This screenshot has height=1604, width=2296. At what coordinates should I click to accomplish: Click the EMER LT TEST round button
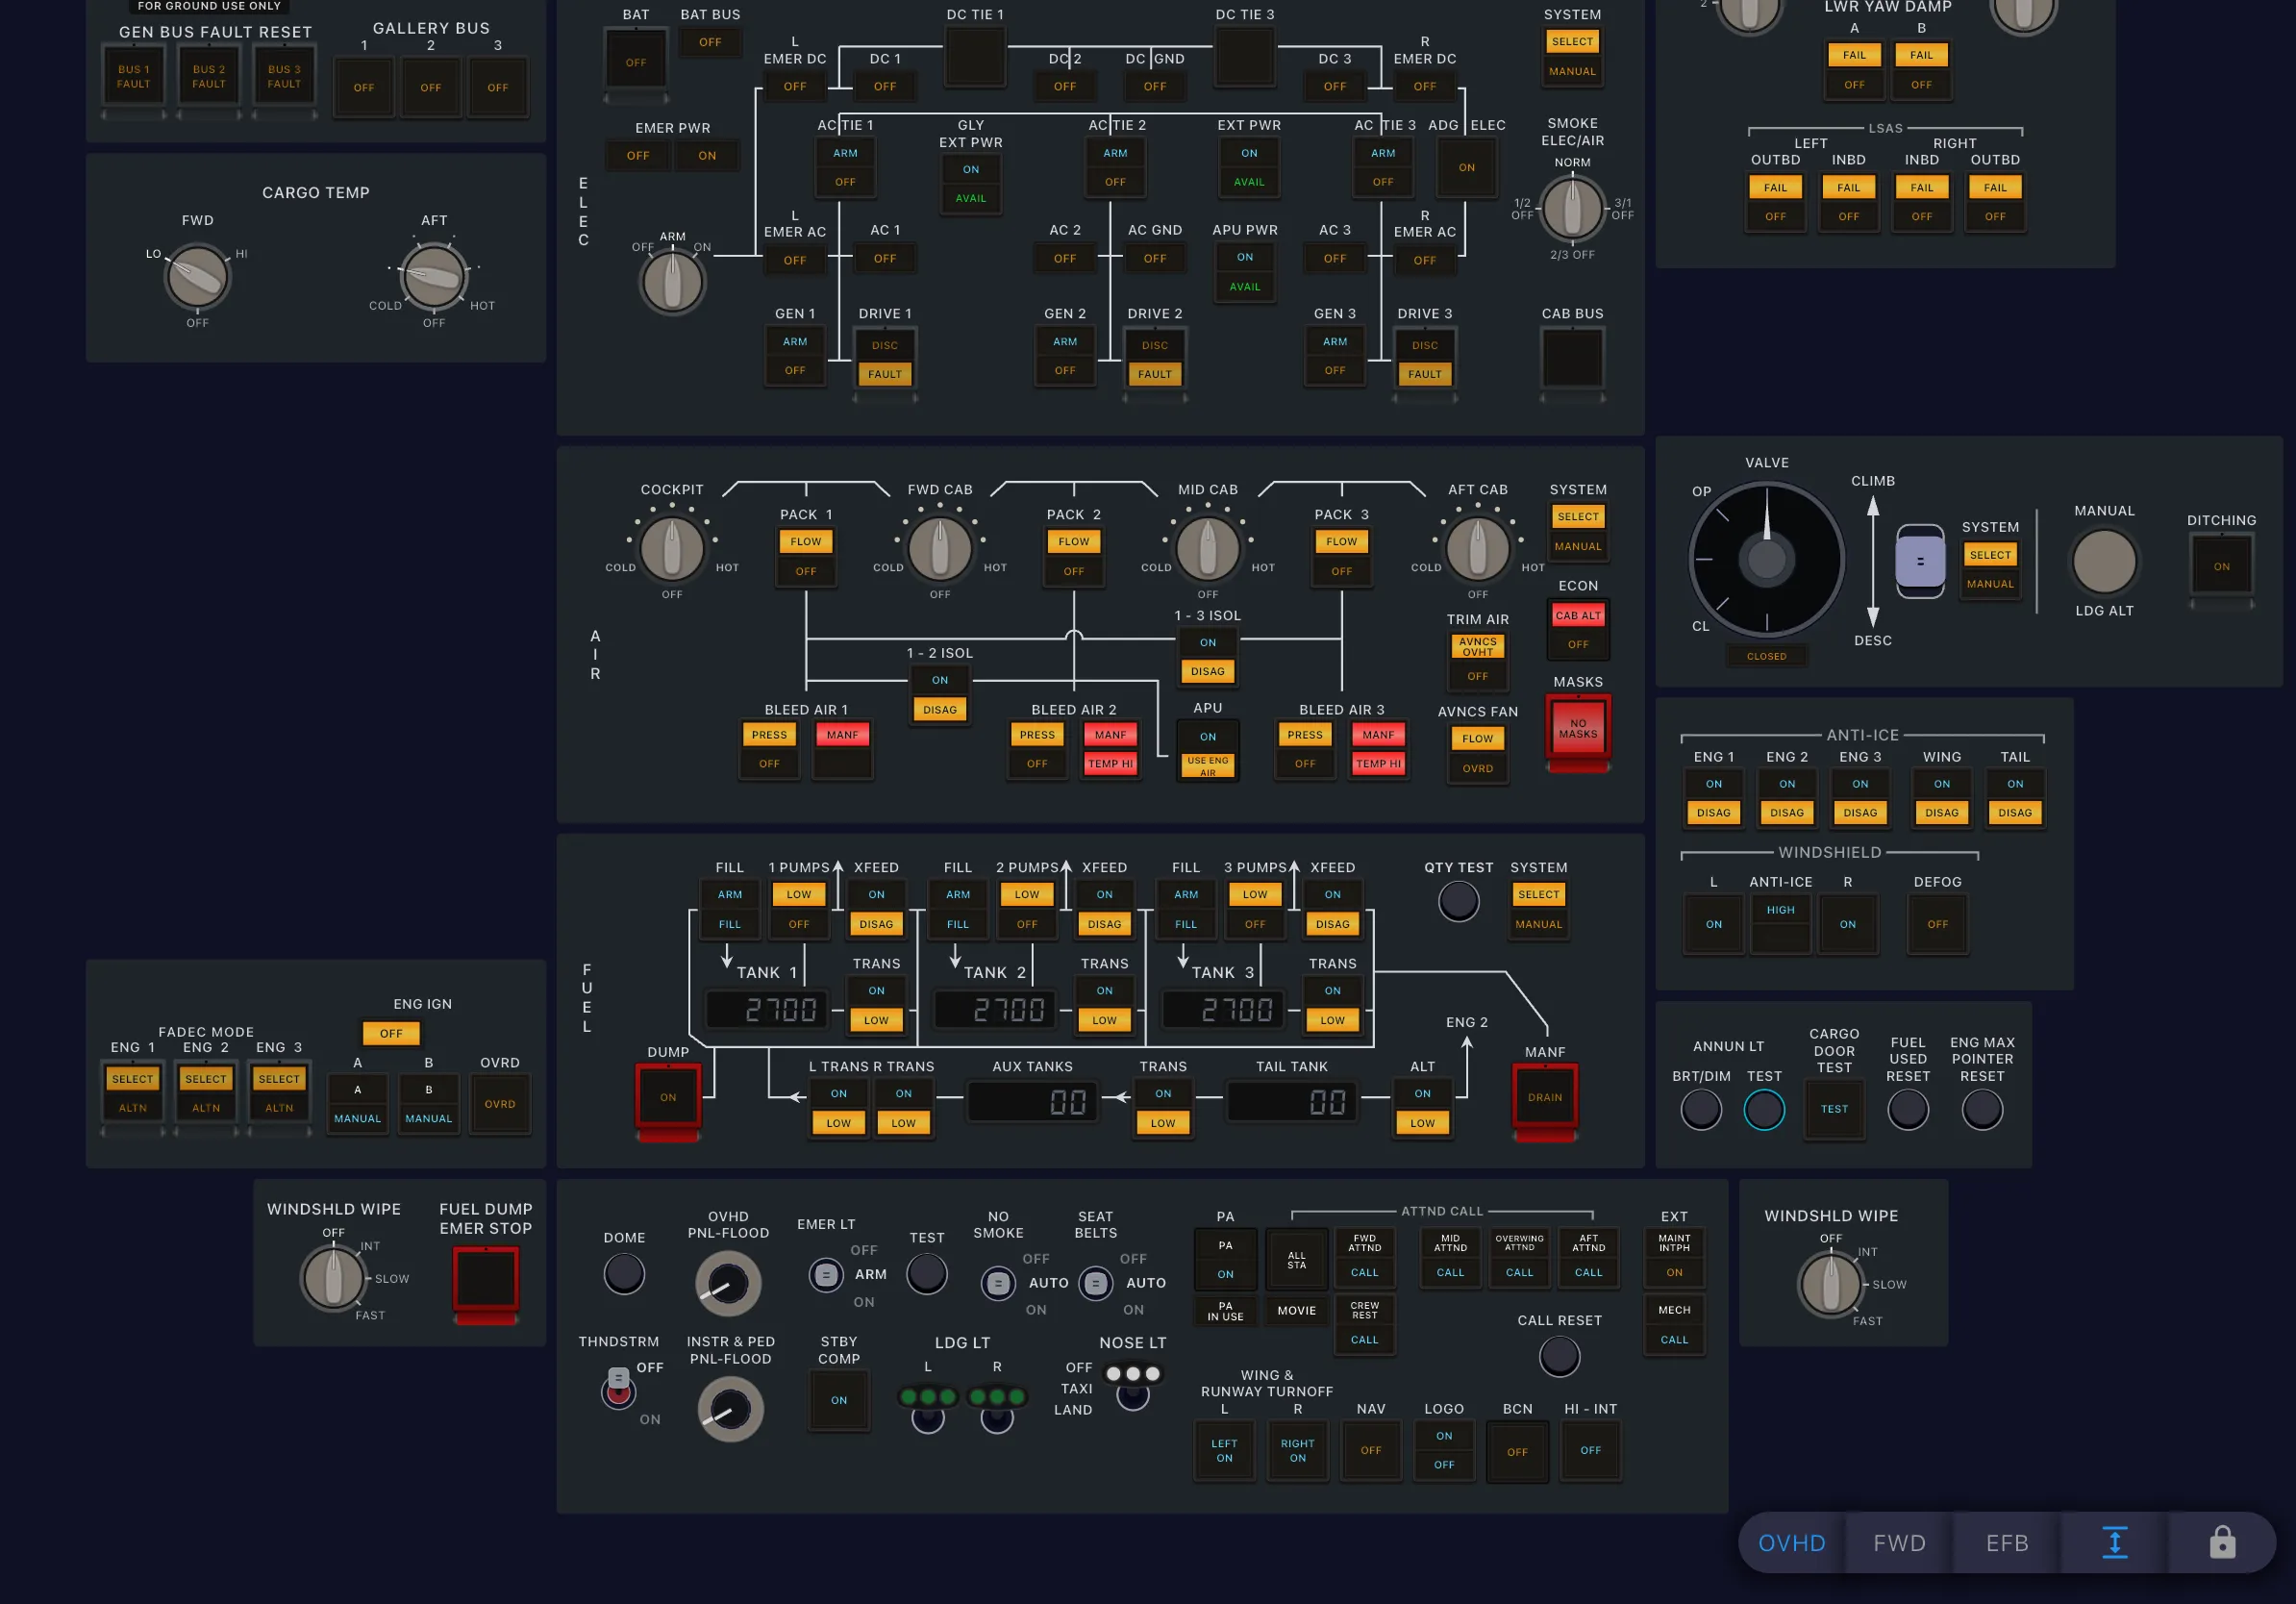926,1273
